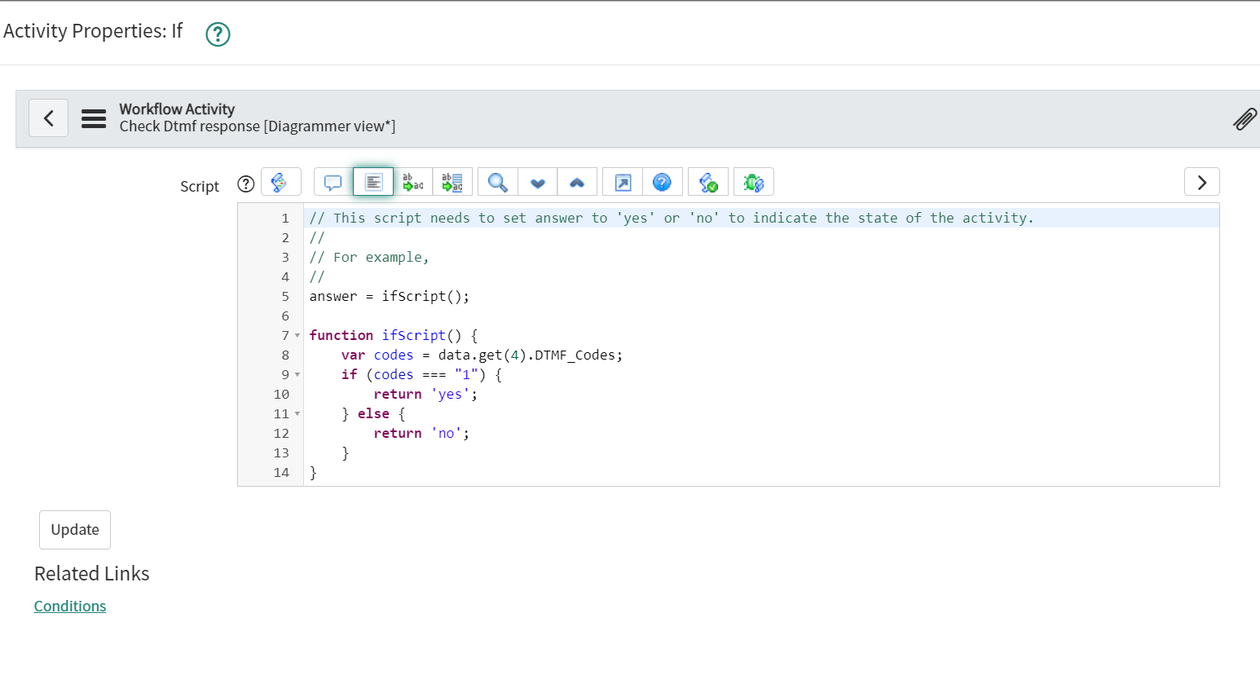
Task: Open the editor help blue question icon
Action: 662,182
